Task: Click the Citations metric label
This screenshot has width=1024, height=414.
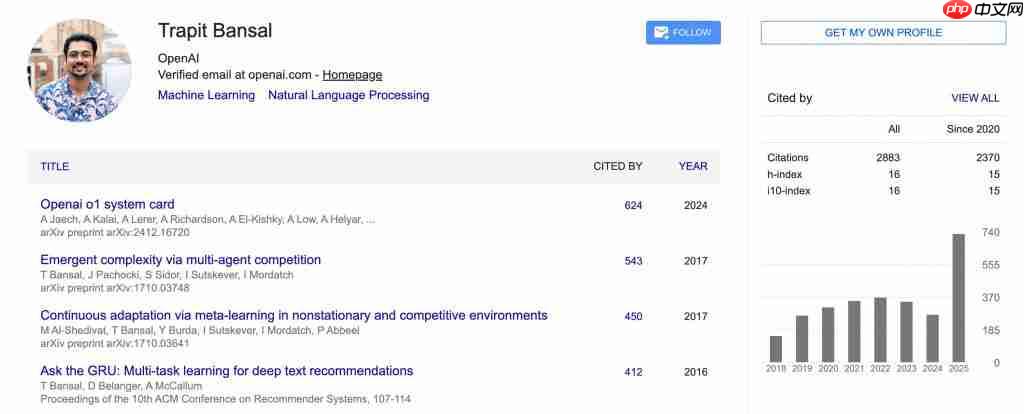Action: [788, 157]
